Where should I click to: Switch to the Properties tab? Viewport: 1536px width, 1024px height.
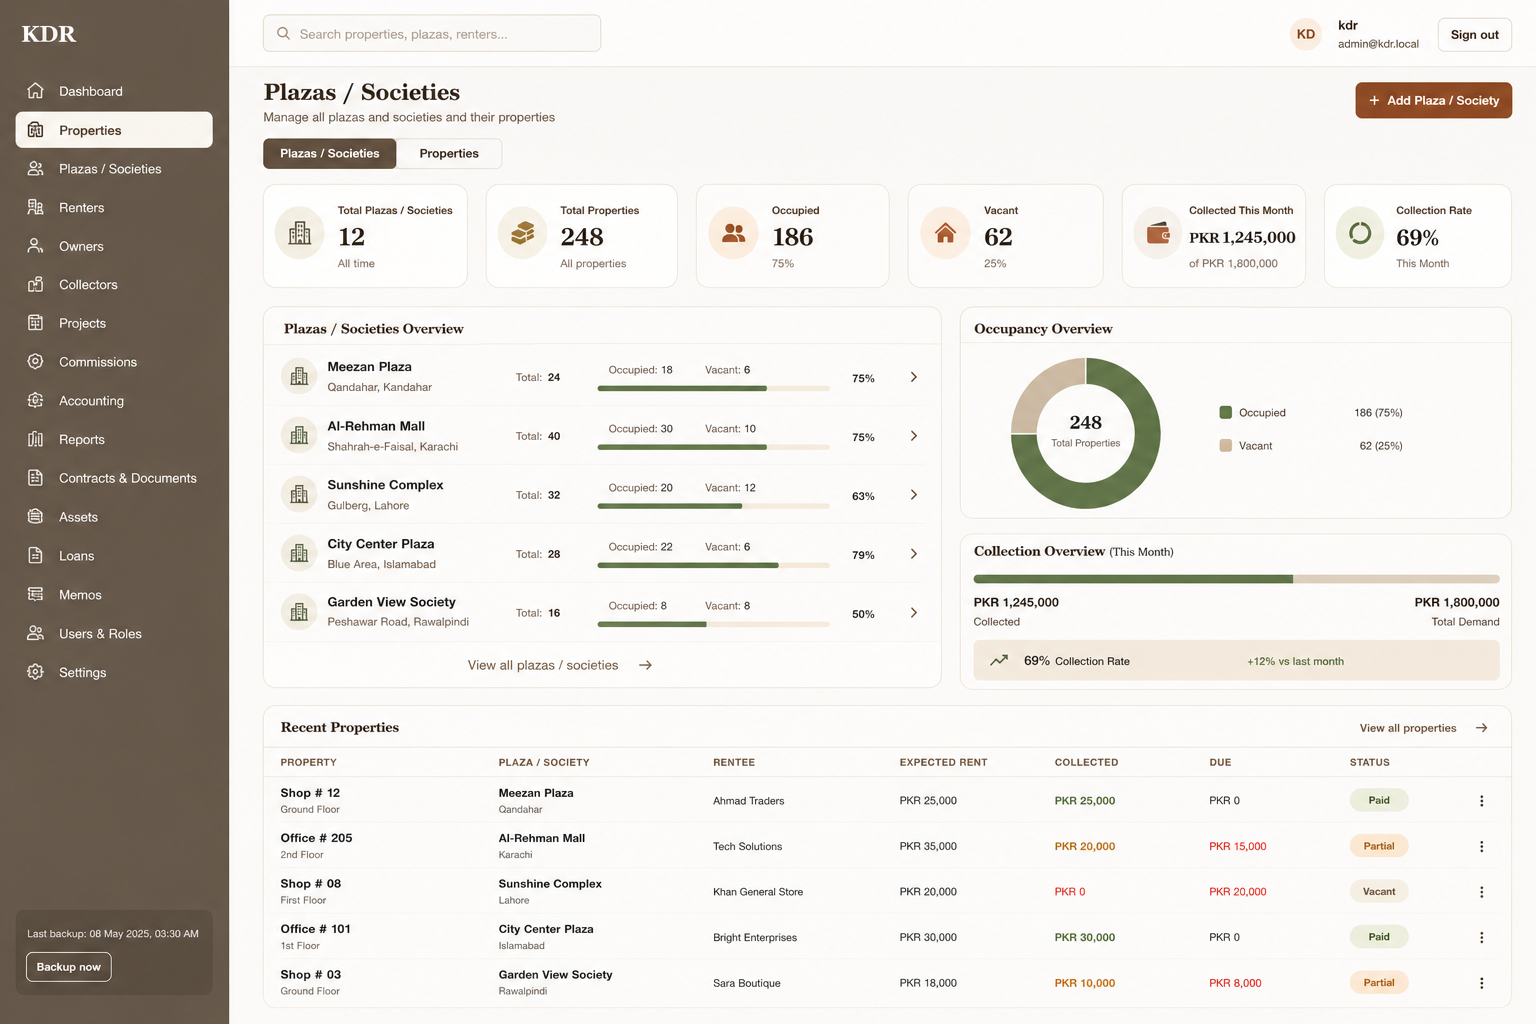pos(449,154)
